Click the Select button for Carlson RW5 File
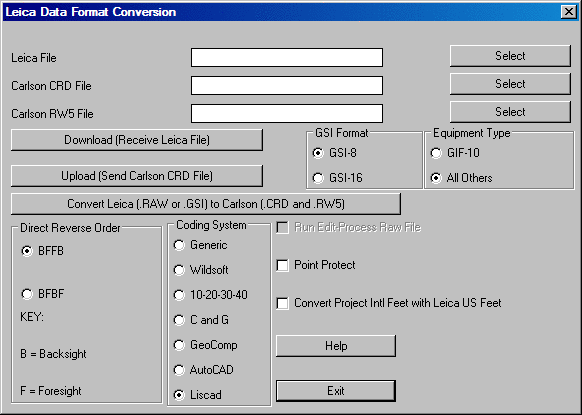This screenshot has height=415, width=582. coord(510,112)
